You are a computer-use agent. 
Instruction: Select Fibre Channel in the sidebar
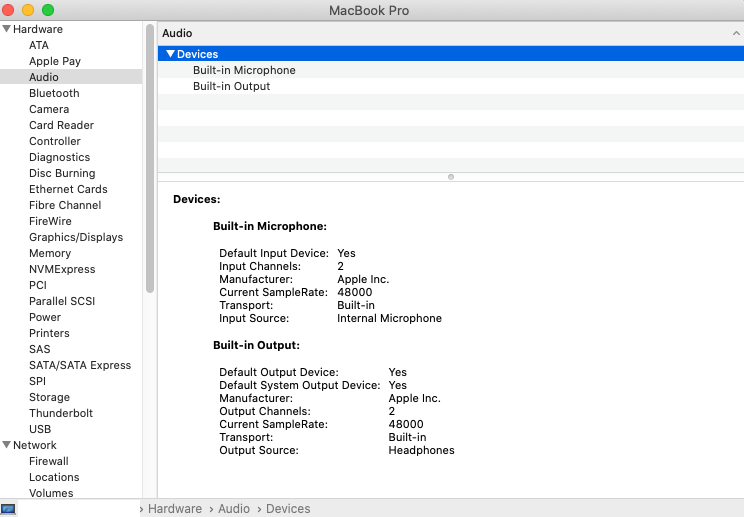point(65,205)
